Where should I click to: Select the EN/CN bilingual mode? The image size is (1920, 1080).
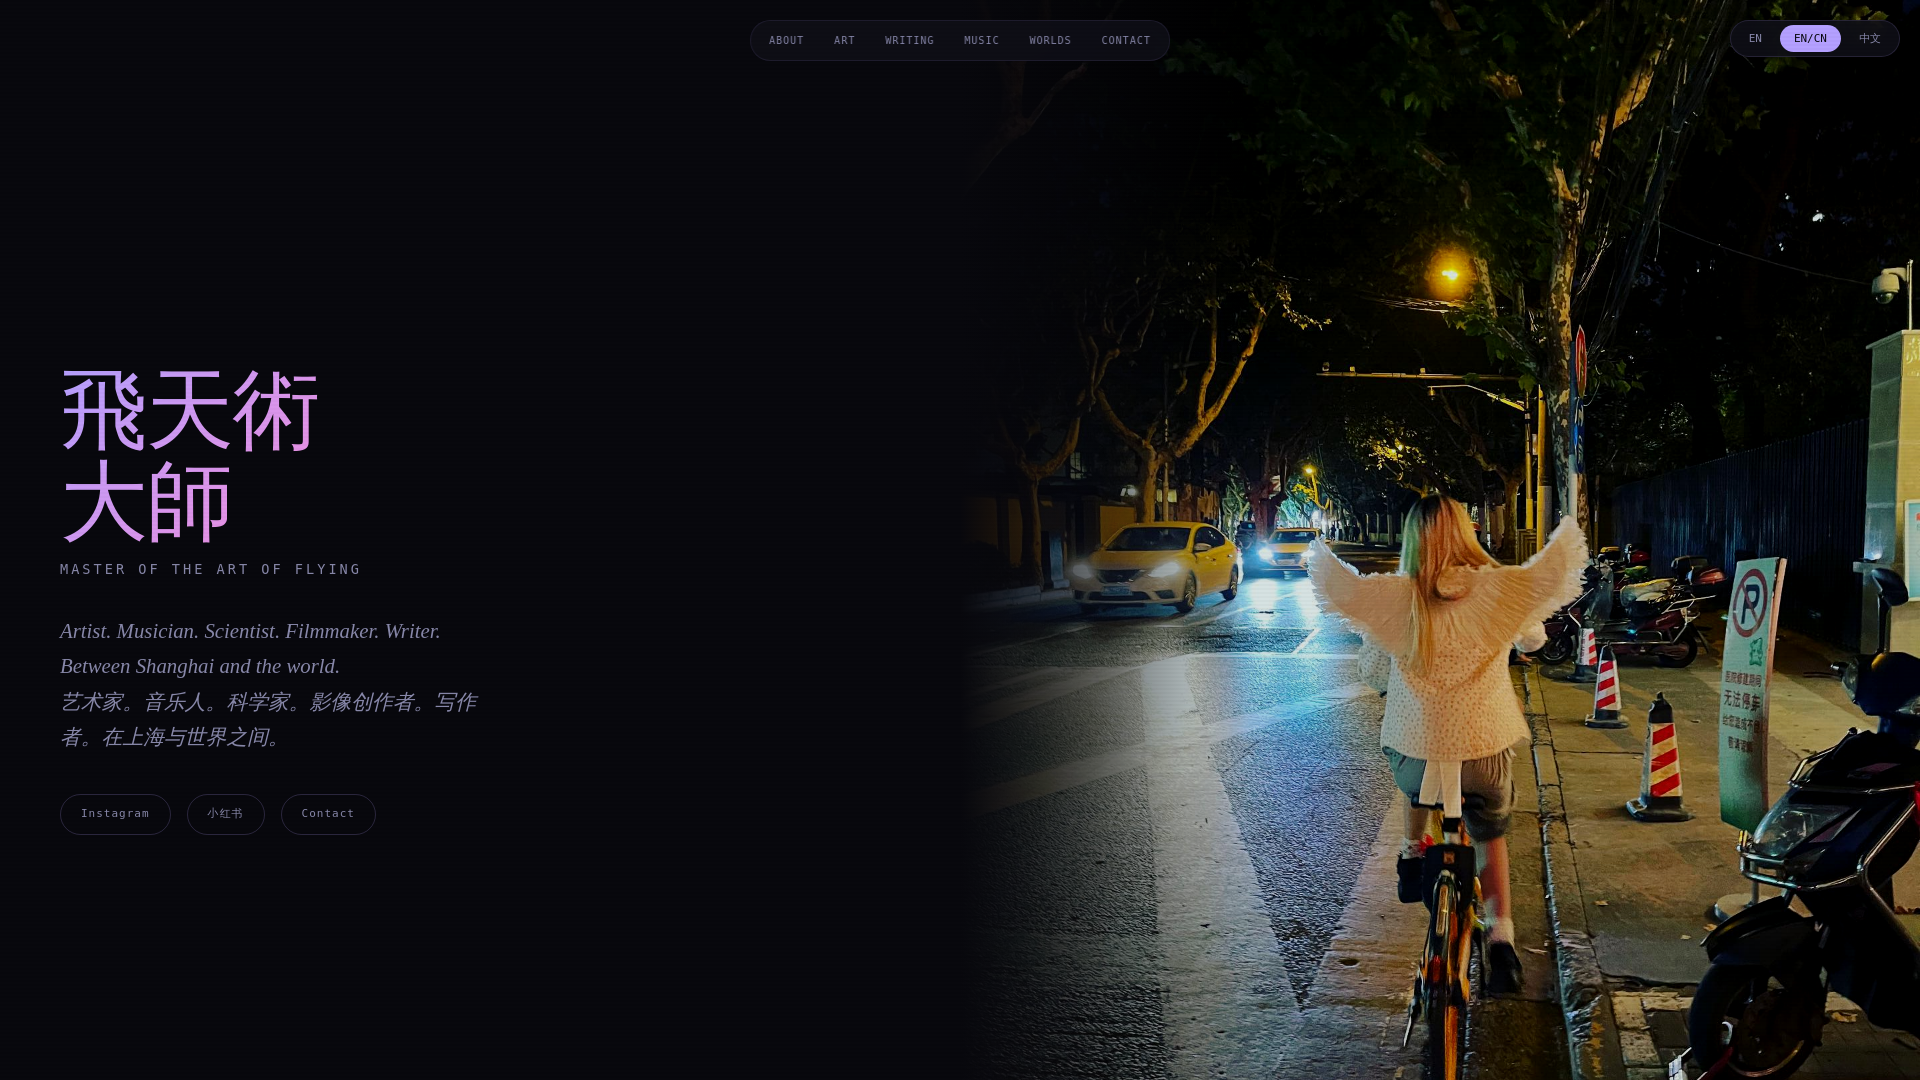coord(1810,39)
